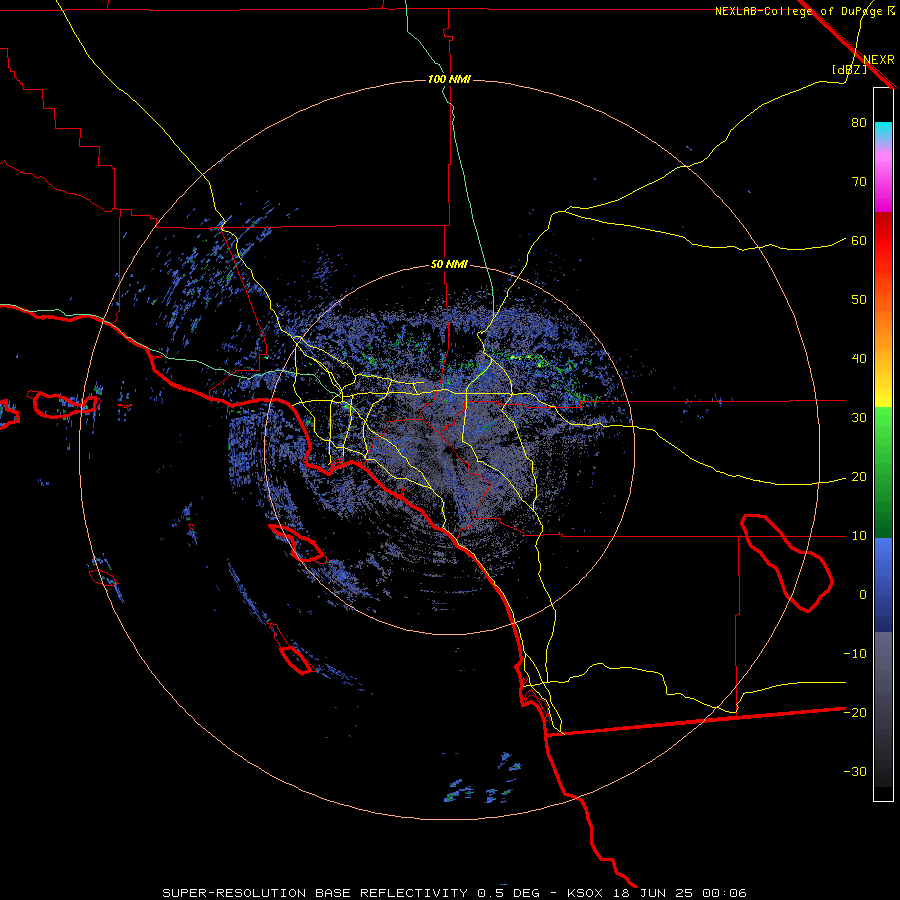Click the '[dBZ]' units label

pyautogui.click(x=849, y=69)
